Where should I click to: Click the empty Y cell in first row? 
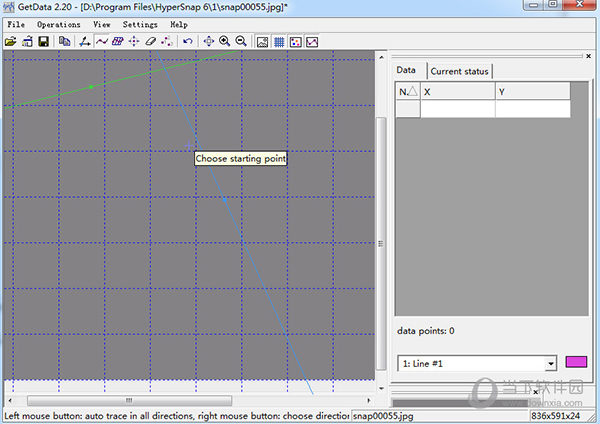(x=533, y=109)
